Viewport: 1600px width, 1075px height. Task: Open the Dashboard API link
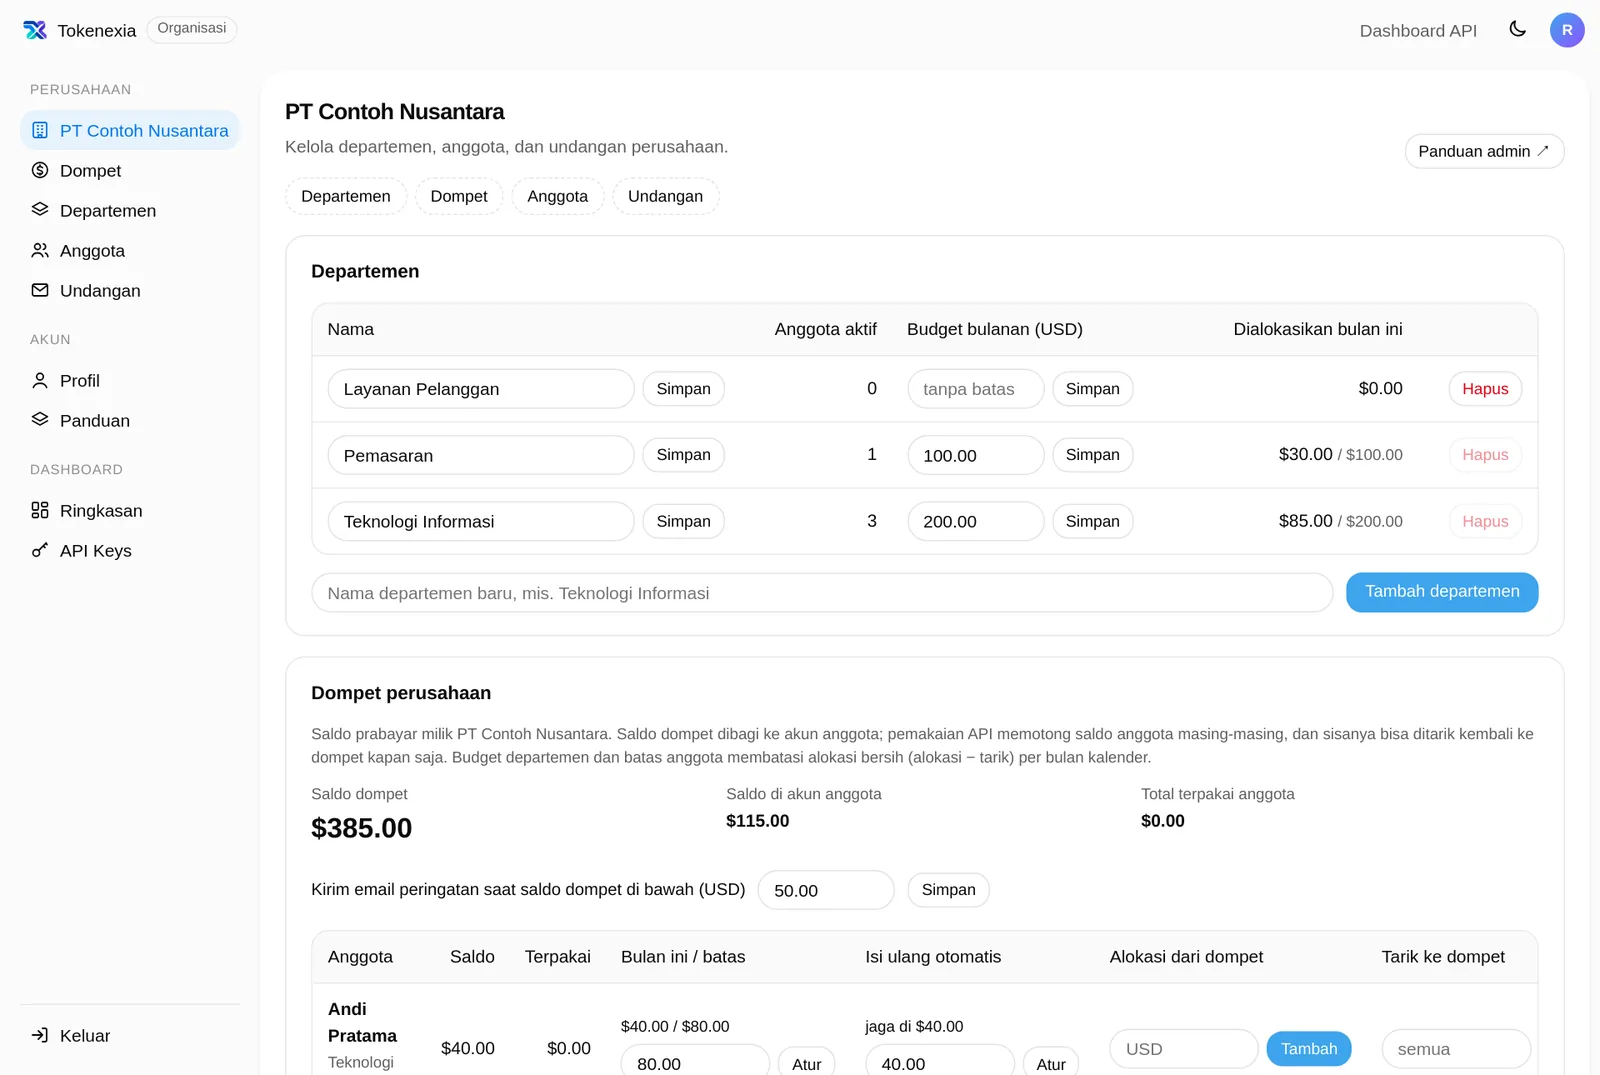(1418, 31)
